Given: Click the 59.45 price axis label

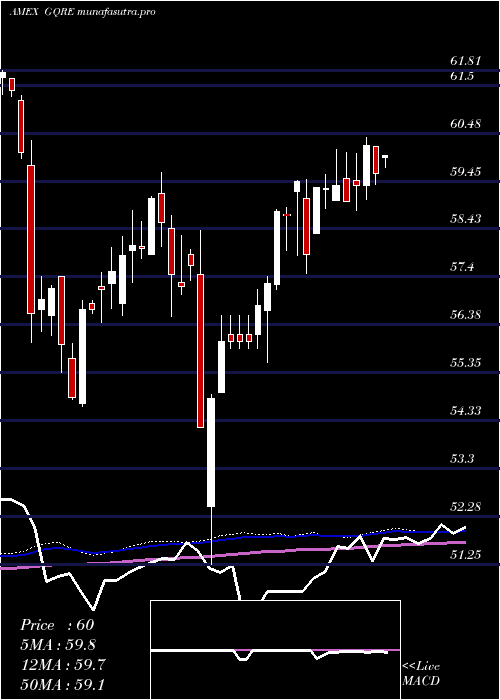Looking at the screenshot, I should click(x=466, y=171).
